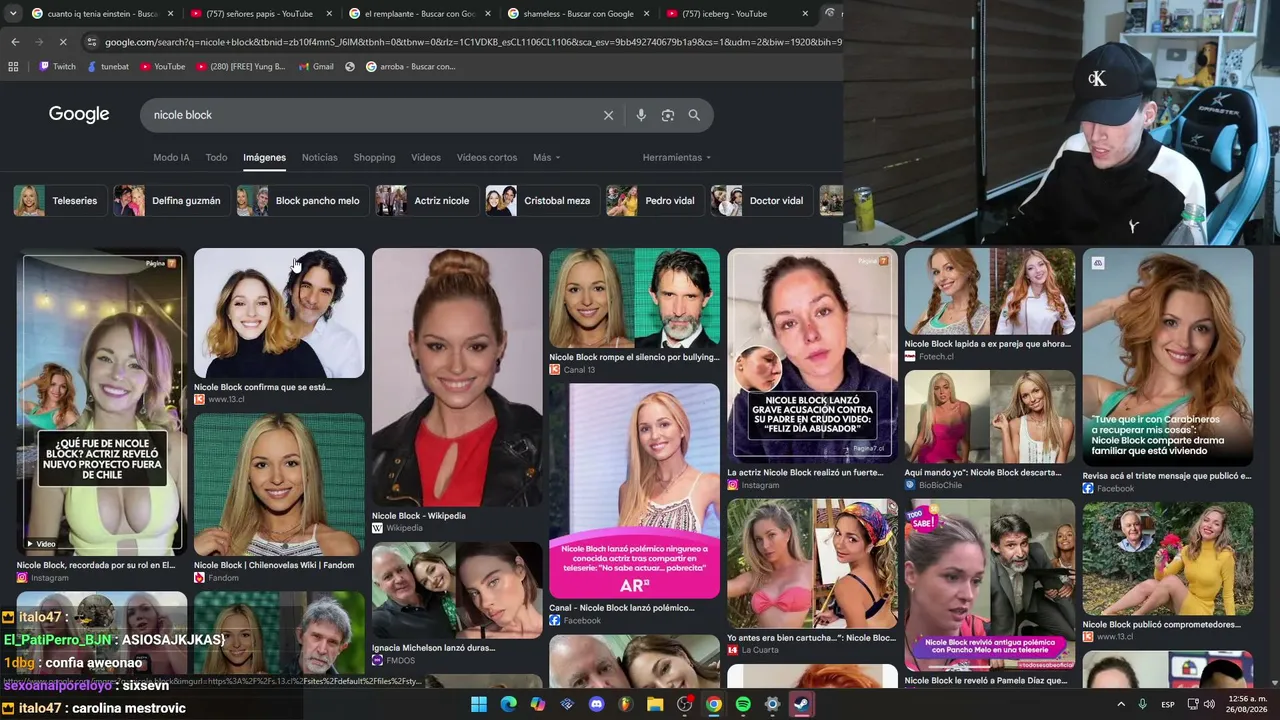Open the 'Nicole Block | Chilenovelas Wiki | Fandom' link
1280x720 pixels.
coord(274,565)
